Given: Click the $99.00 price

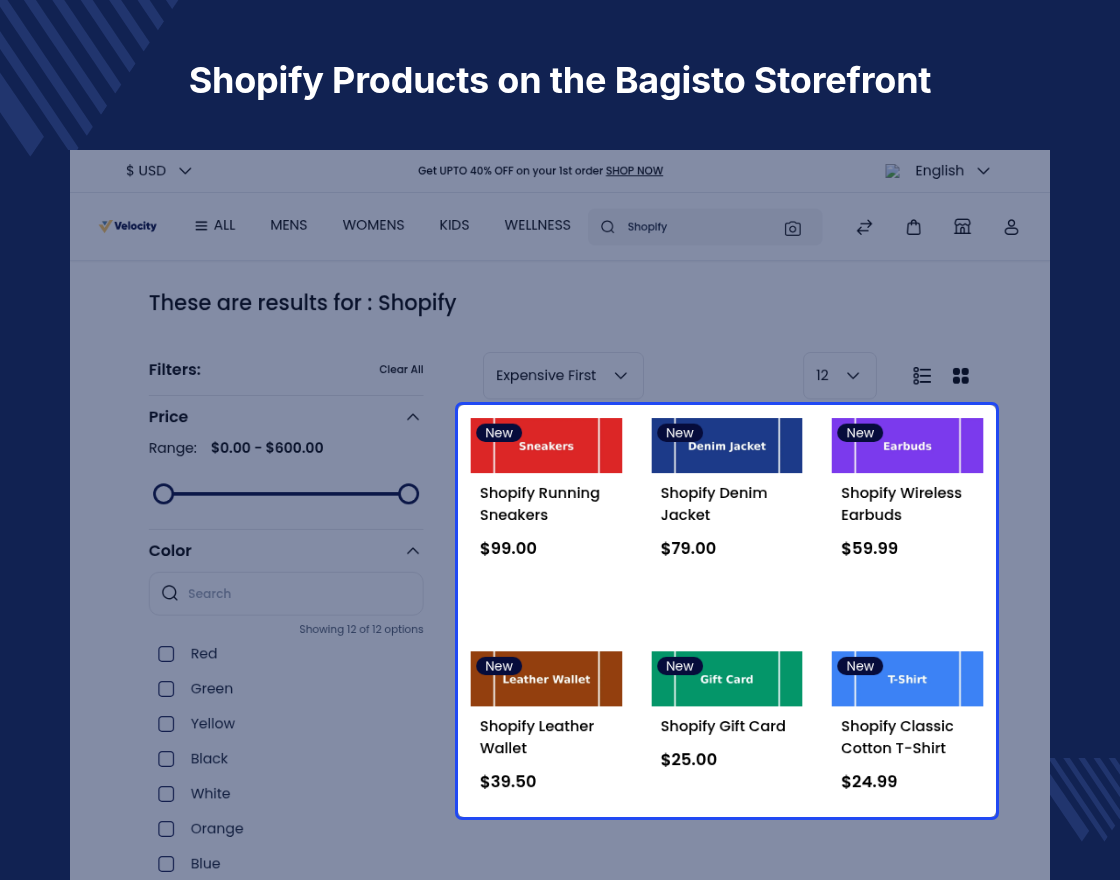Looking at the screenshot, I should click(508, 549).
